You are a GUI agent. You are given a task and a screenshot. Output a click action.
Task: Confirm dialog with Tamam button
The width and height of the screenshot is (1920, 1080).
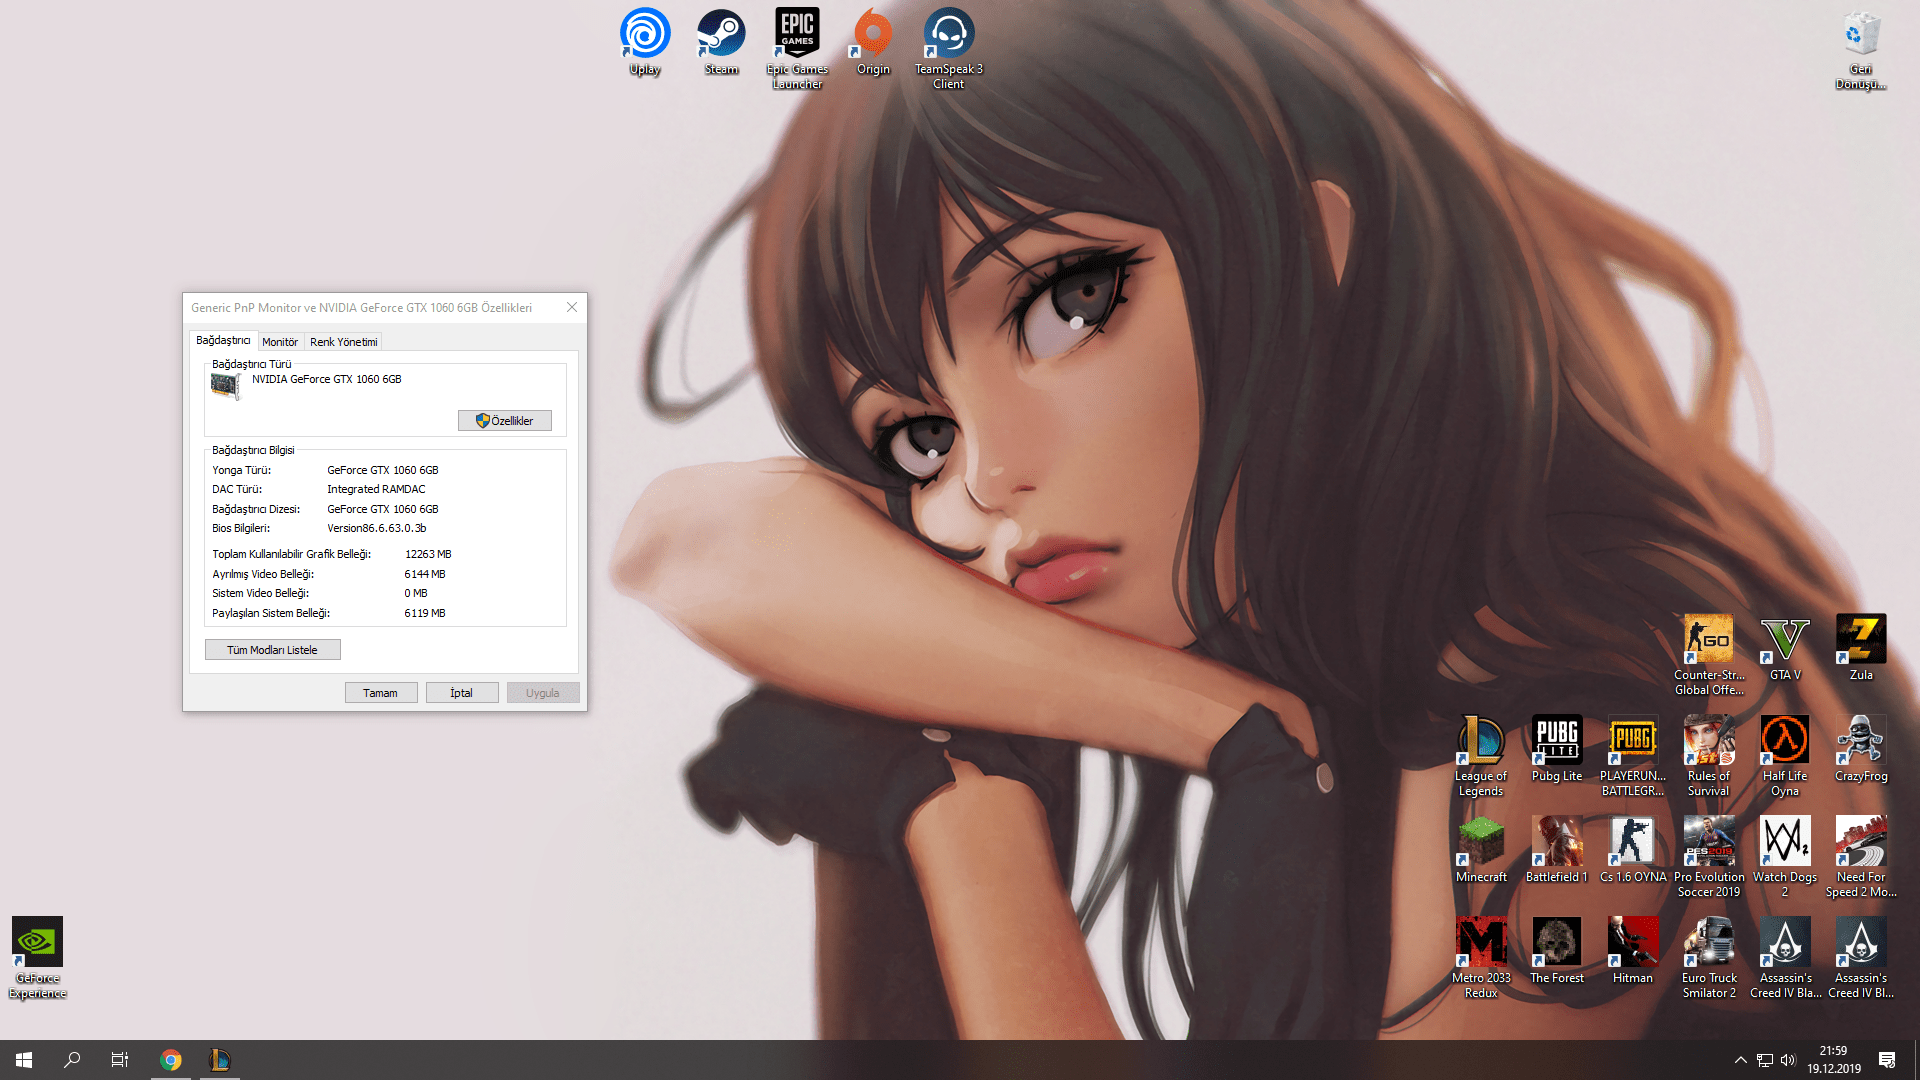pos(380,693)
